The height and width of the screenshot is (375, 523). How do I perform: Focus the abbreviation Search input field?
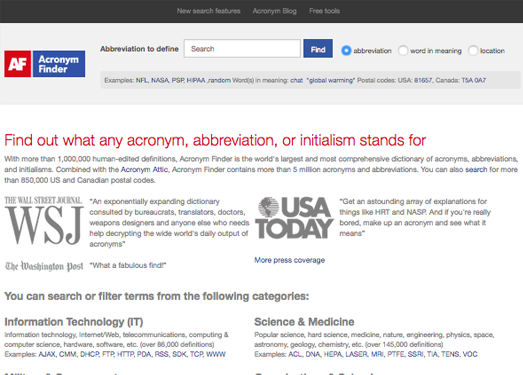click(x=242, y=49)
